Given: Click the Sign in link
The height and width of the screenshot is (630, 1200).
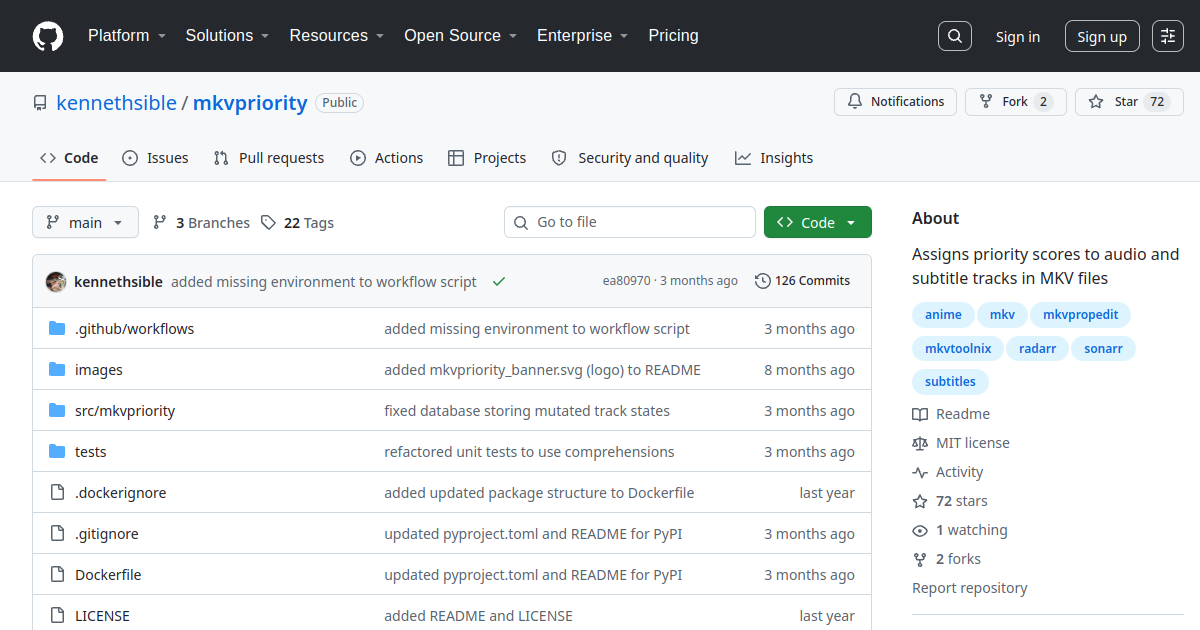Looking at the screenshot, I should point(1018,37).
